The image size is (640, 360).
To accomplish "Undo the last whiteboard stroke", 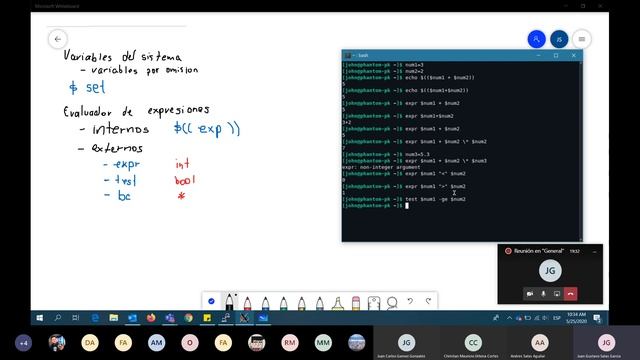I will pyautogui.click(x=410, y=301).
